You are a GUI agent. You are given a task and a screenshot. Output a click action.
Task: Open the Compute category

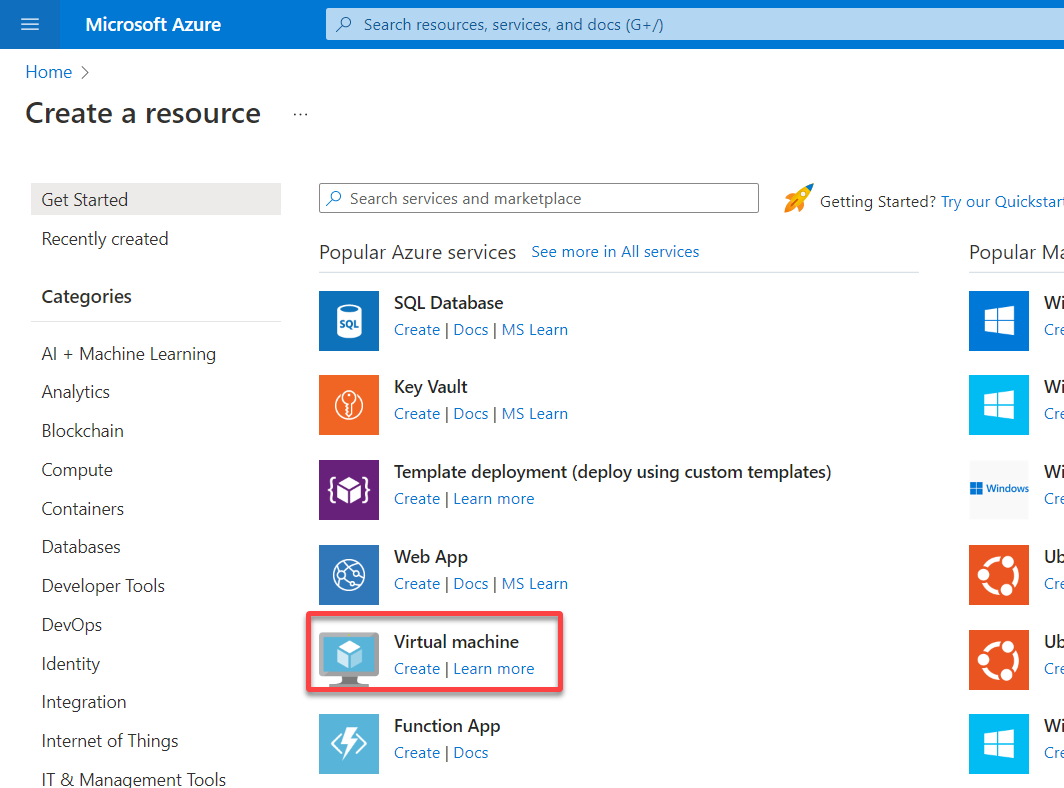coord(77,470)
